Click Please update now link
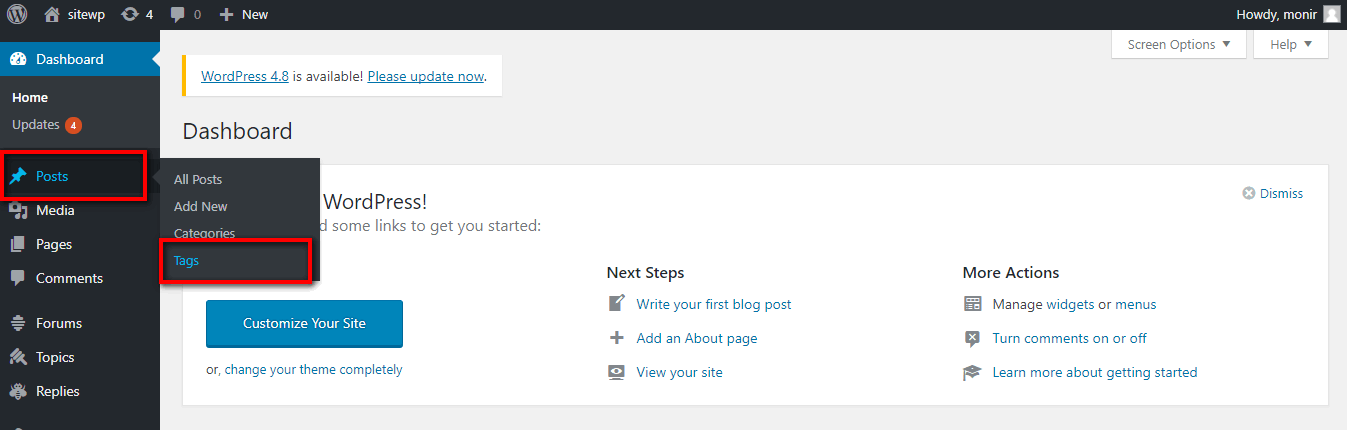Image resolution: width=1347 pixels, height=430 pixels. coord(426,76)
